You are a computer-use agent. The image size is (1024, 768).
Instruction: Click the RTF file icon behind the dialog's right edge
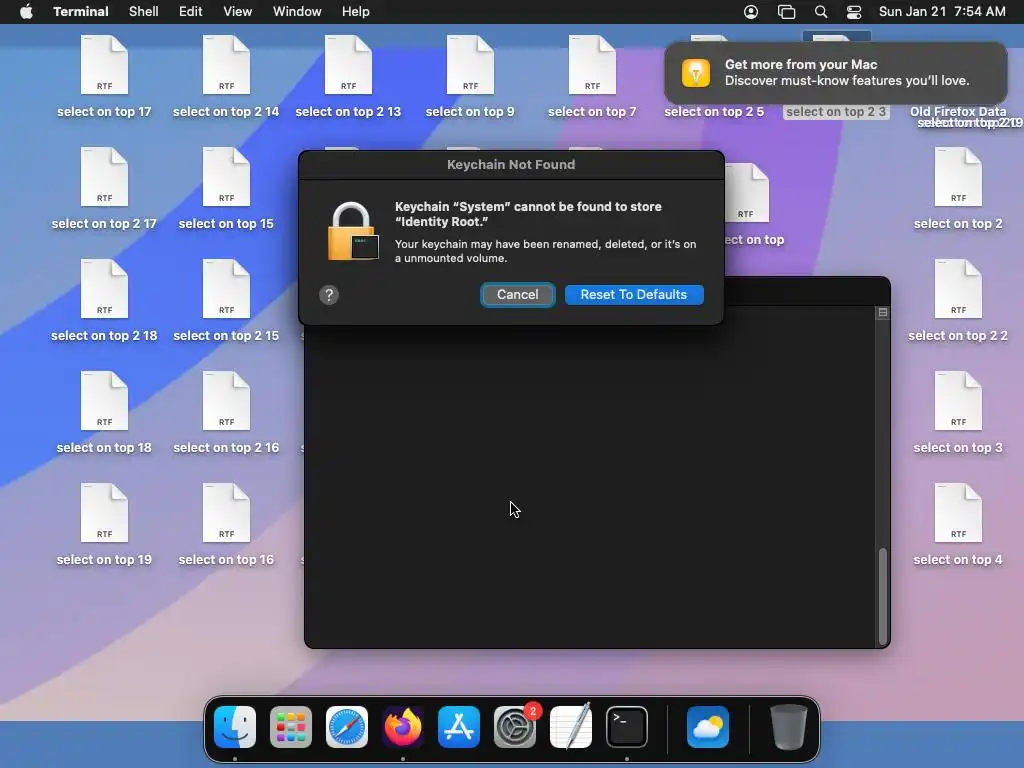(x=746, y=193)
